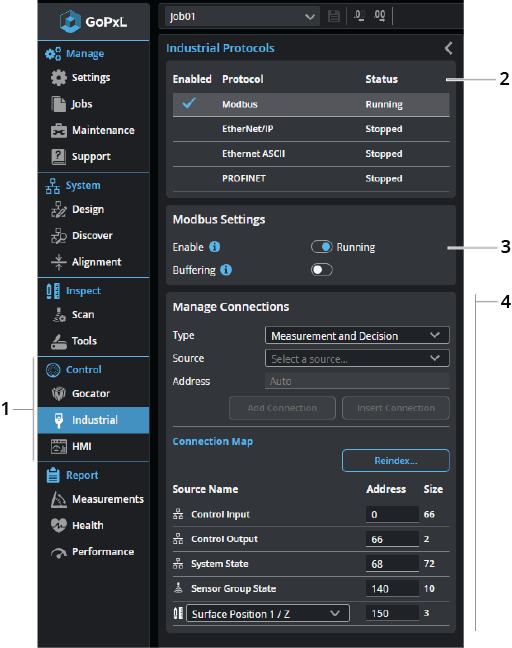Uncheck the Modbus enabled checkmark

pyautogui.click(x=189, y=103)
